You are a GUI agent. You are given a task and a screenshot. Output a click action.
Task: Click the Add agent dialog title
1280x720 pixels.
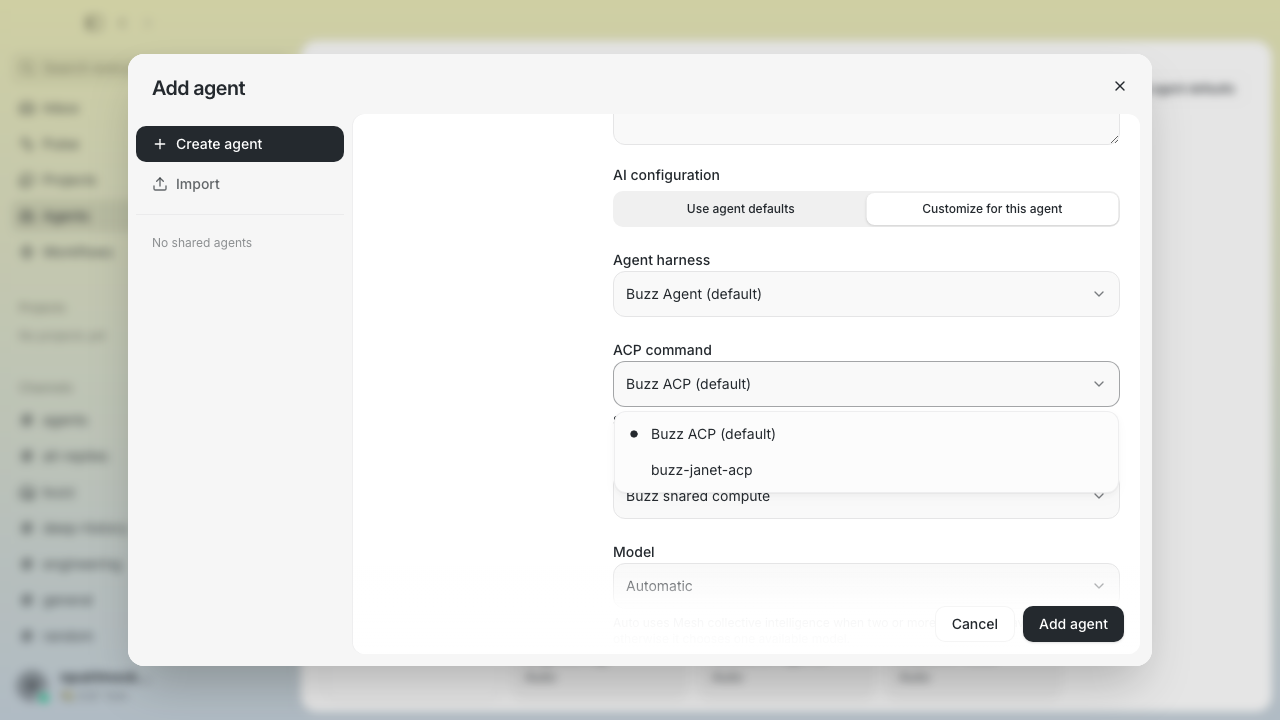click(x=198, y=88)
